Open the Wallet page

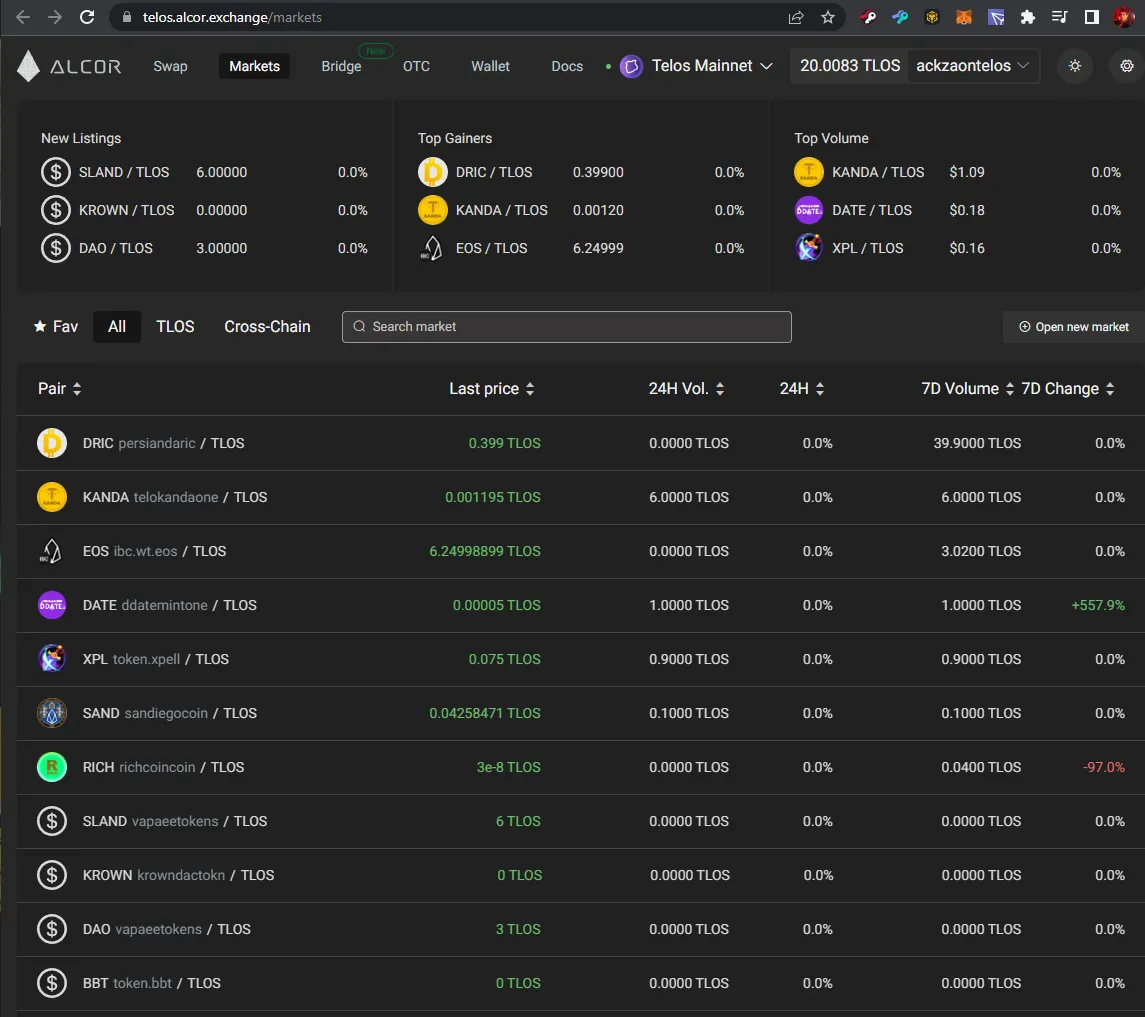coord(490,66)
